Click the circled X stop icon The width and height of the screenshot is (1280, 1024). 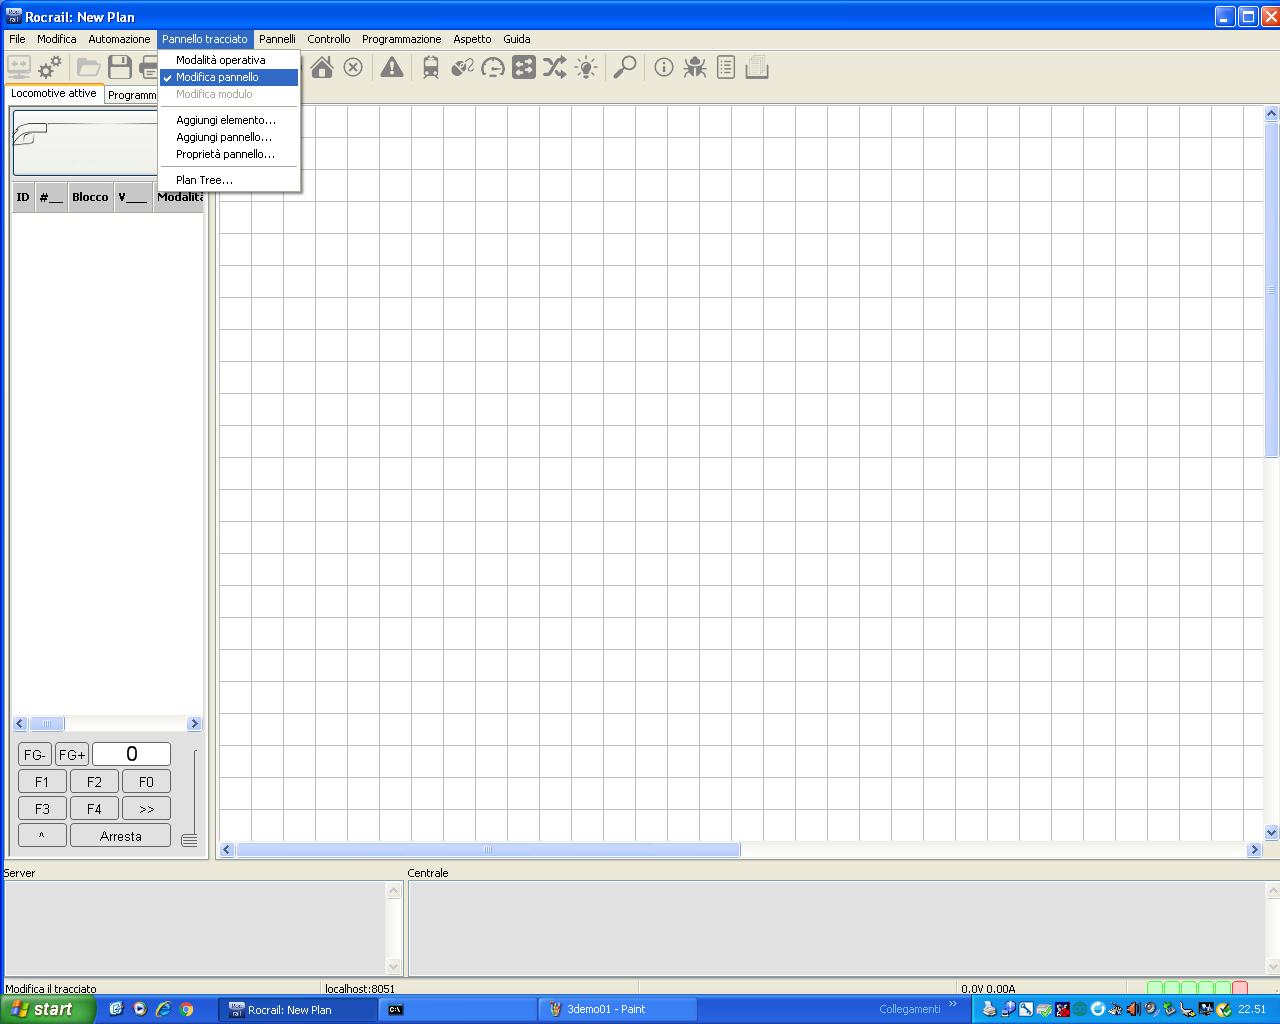(x=353, y=67)
